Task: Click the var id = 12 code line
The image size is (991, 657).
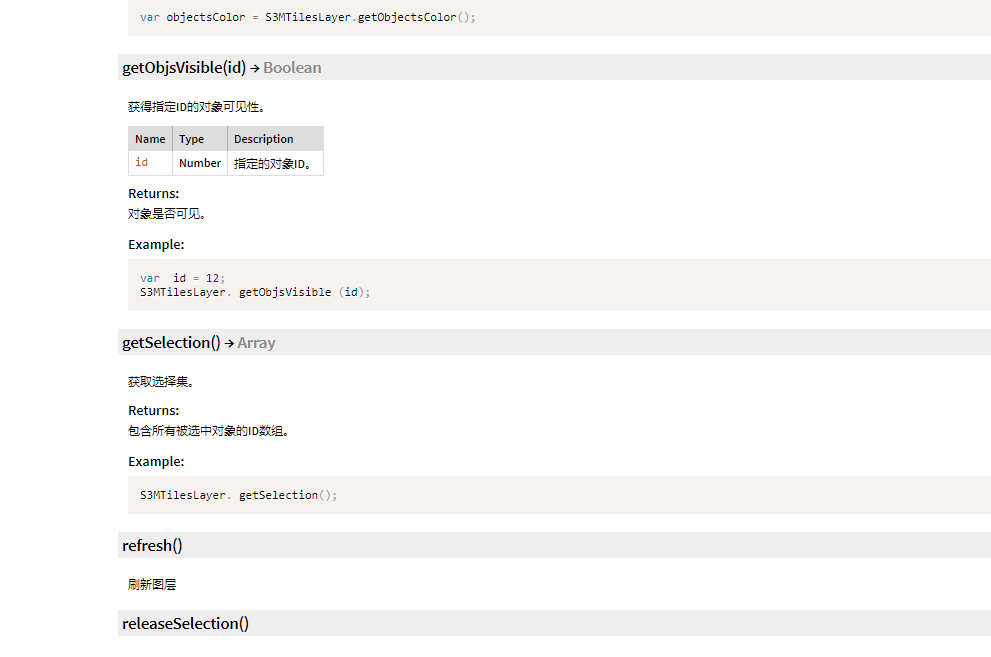Action: pos(182,278)
